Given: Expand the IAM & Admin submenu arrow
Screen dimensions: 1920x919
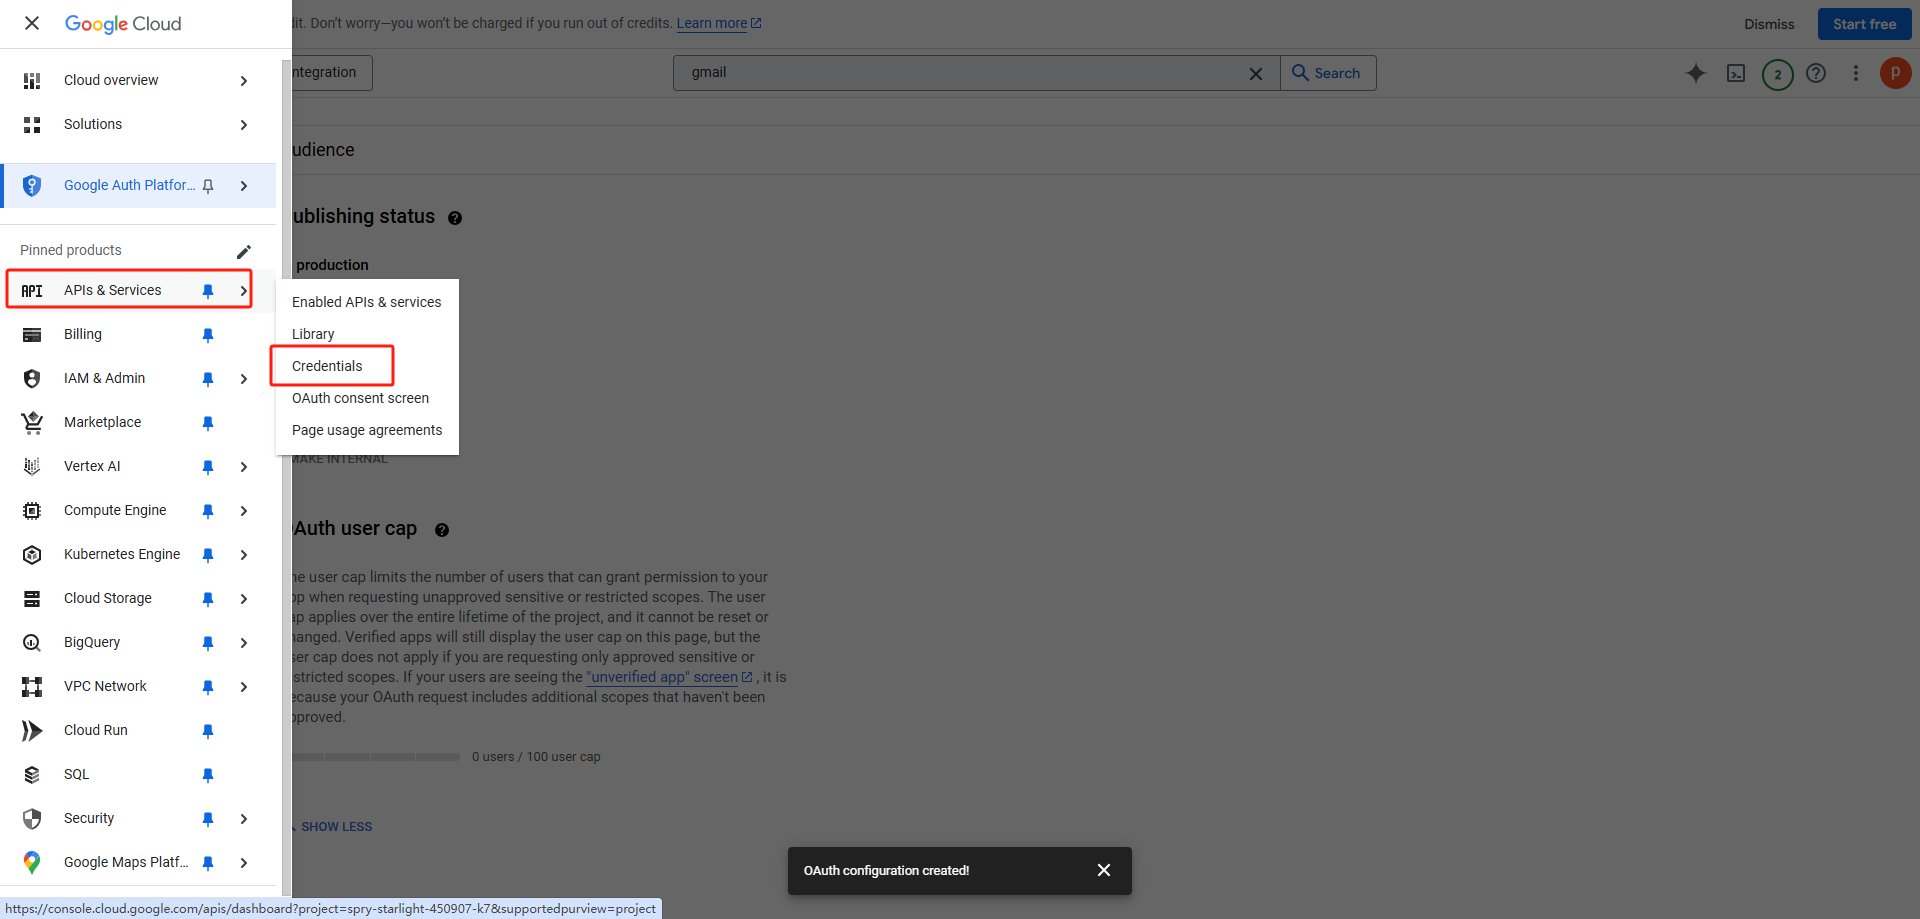Looking at the screenshot, I should (x=243, y=379).
